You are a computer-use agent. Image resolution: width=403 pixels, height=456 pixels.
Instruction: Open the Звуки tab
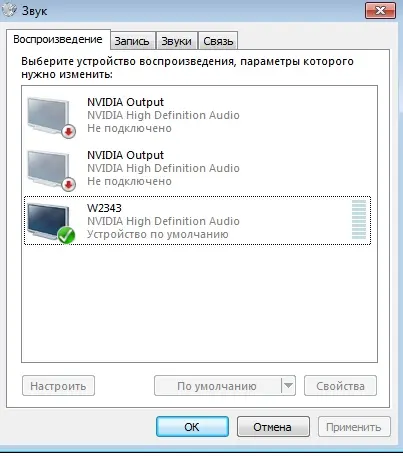pyautogui.click(x=177, y=41)
